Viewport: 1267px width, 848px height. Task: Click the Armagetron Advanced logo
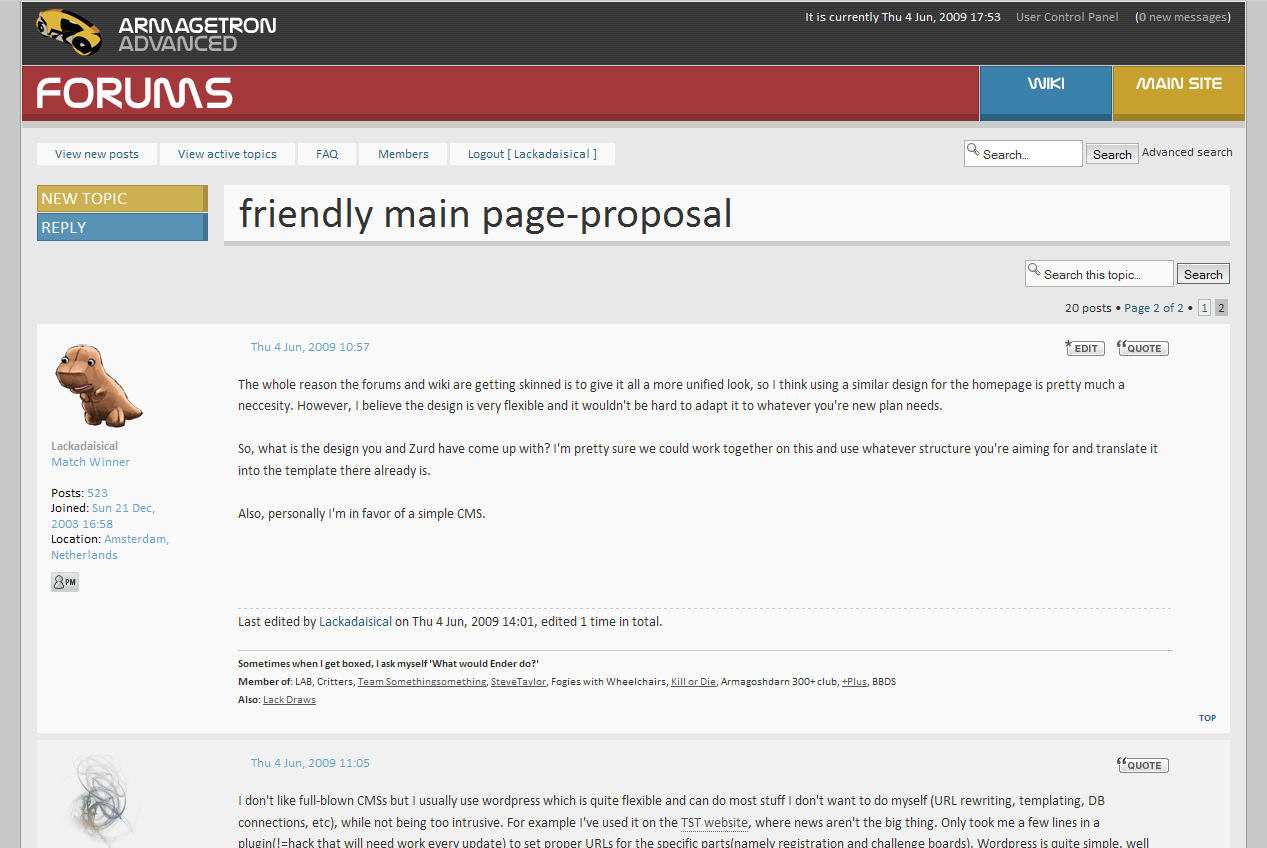point(155,33)
